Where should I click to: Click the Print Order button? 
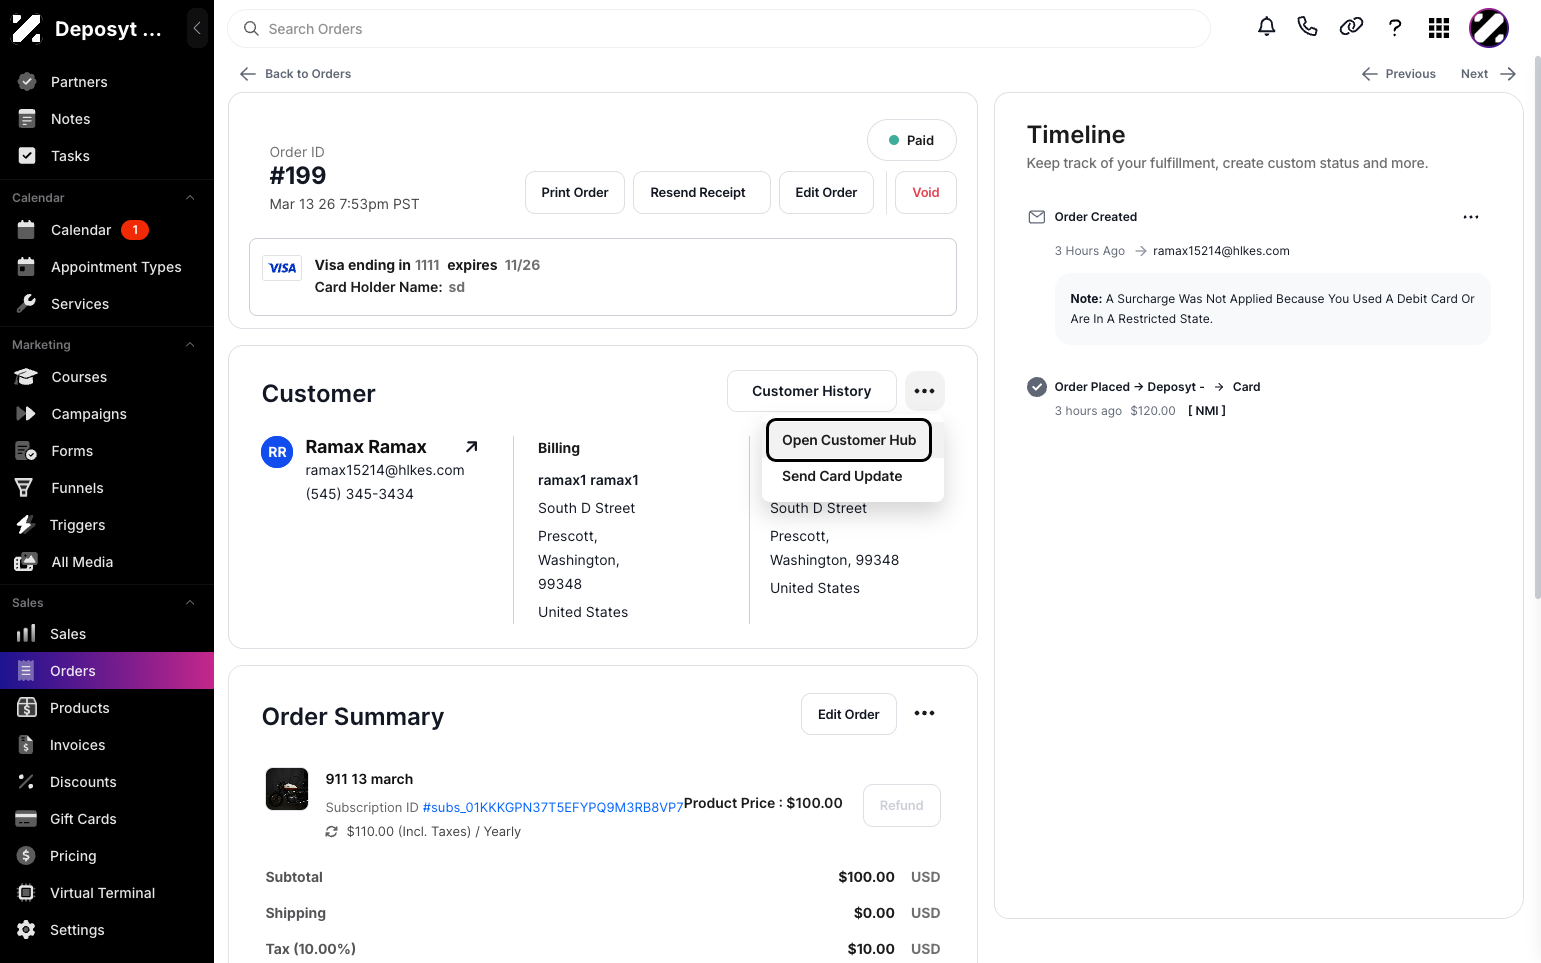coord(575,193)
